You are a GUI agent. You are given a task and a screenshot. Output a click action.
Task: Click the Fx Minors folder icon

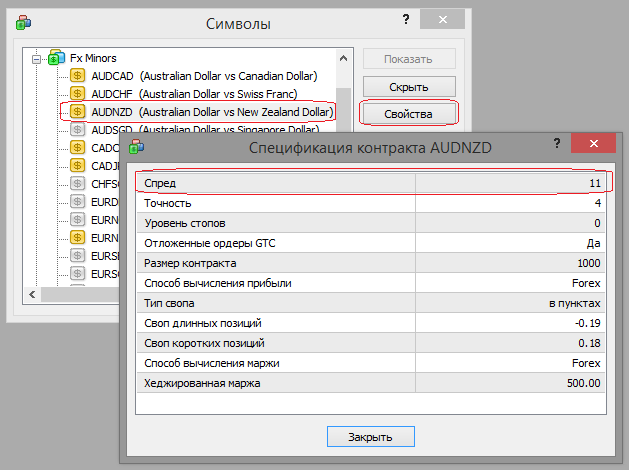[x=56, y=58]
